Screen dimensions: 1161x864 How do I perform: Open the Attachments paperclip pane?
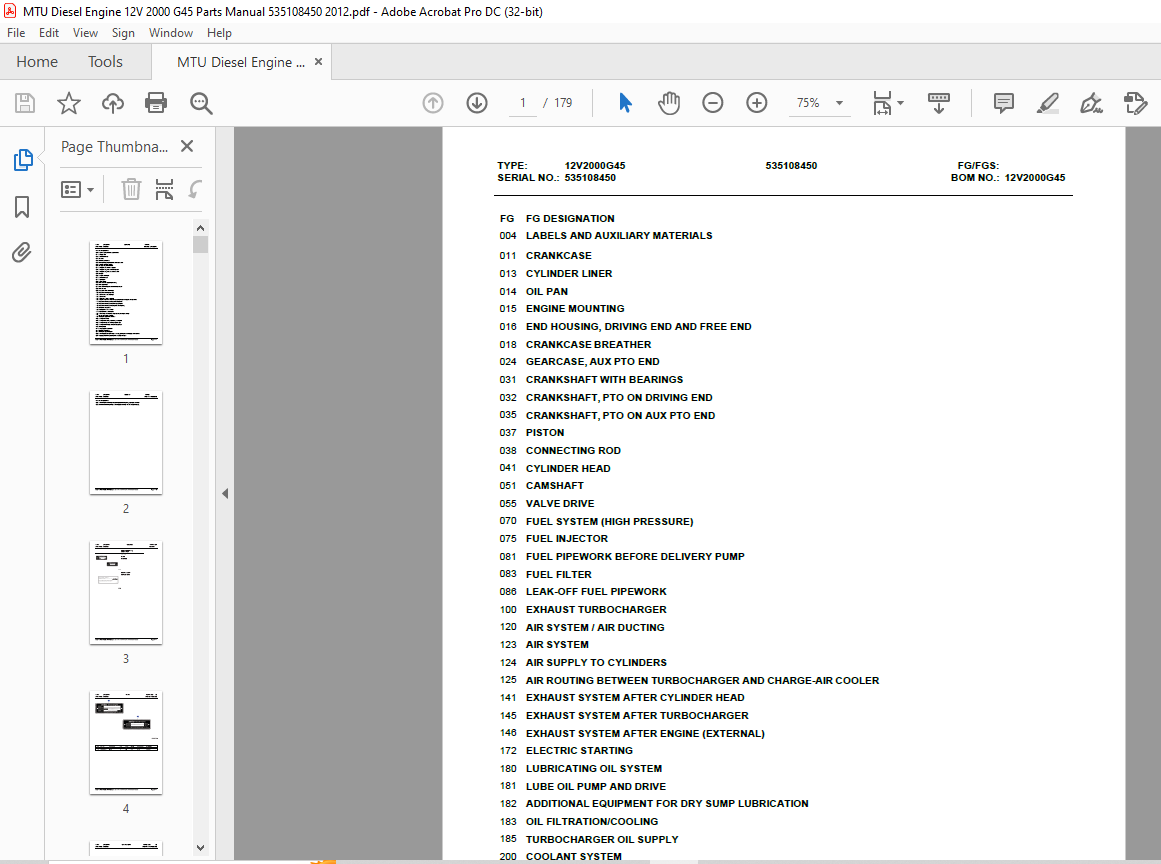(x=21, y=253)
